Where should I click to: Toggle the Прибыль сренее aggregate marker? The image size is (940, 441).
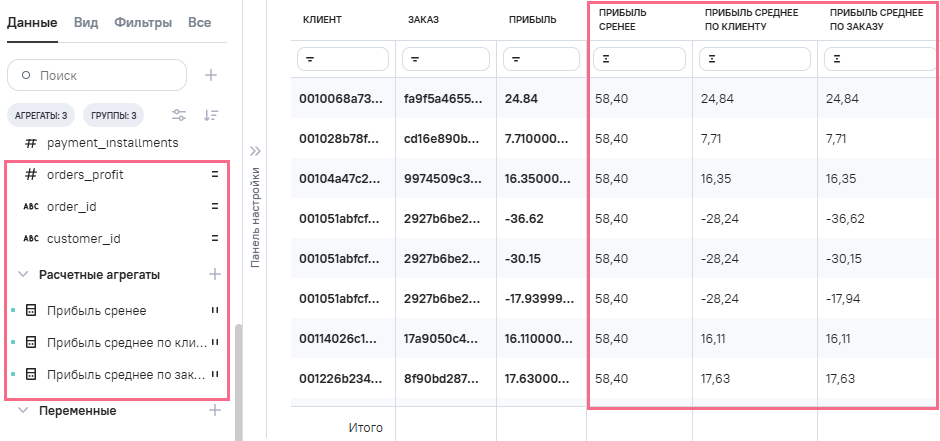(x=214, y=311)
